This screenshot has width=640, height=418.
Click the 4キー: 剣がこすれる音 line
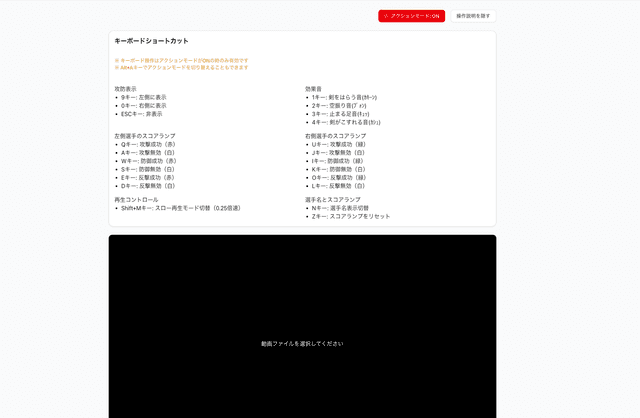pos(346,122)
